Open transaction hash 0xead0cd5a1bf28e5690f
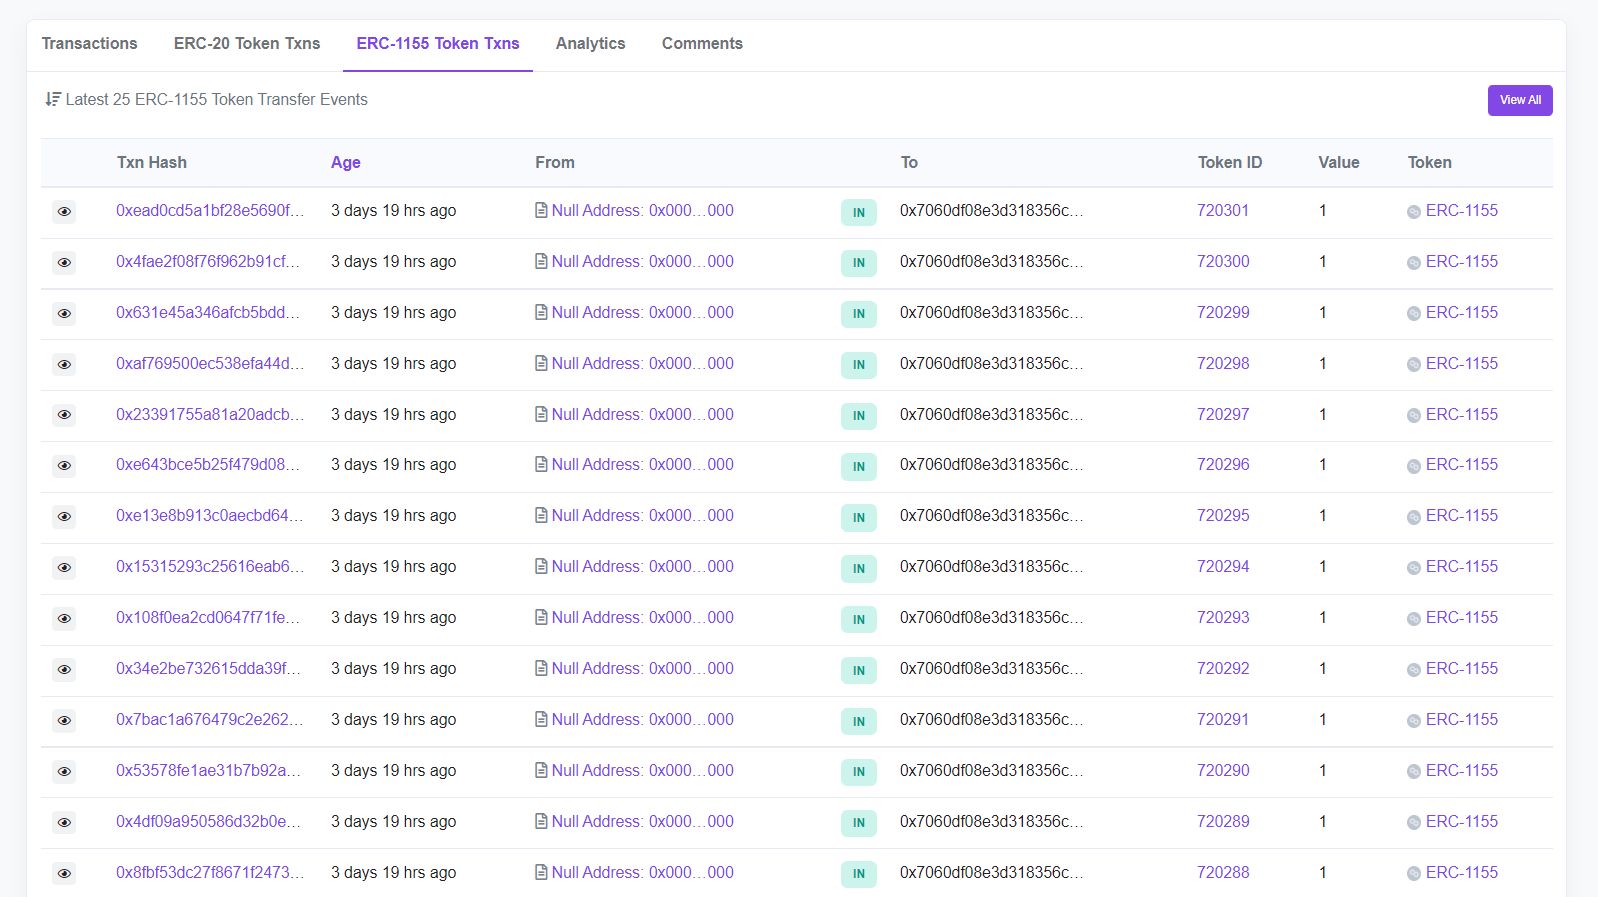The image size is (1598, 897). click(x=210, y=210)
